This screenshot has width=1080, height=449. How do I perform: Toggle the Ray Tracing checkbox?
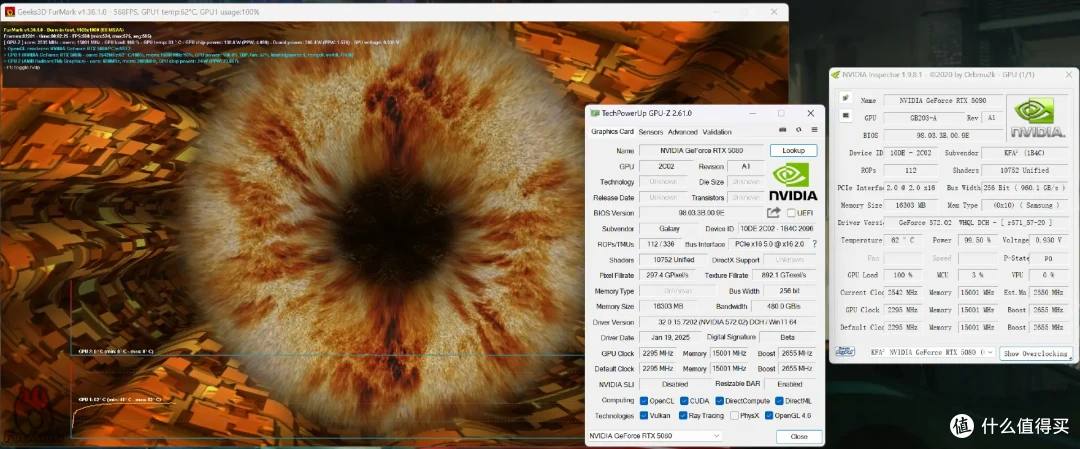683,415
